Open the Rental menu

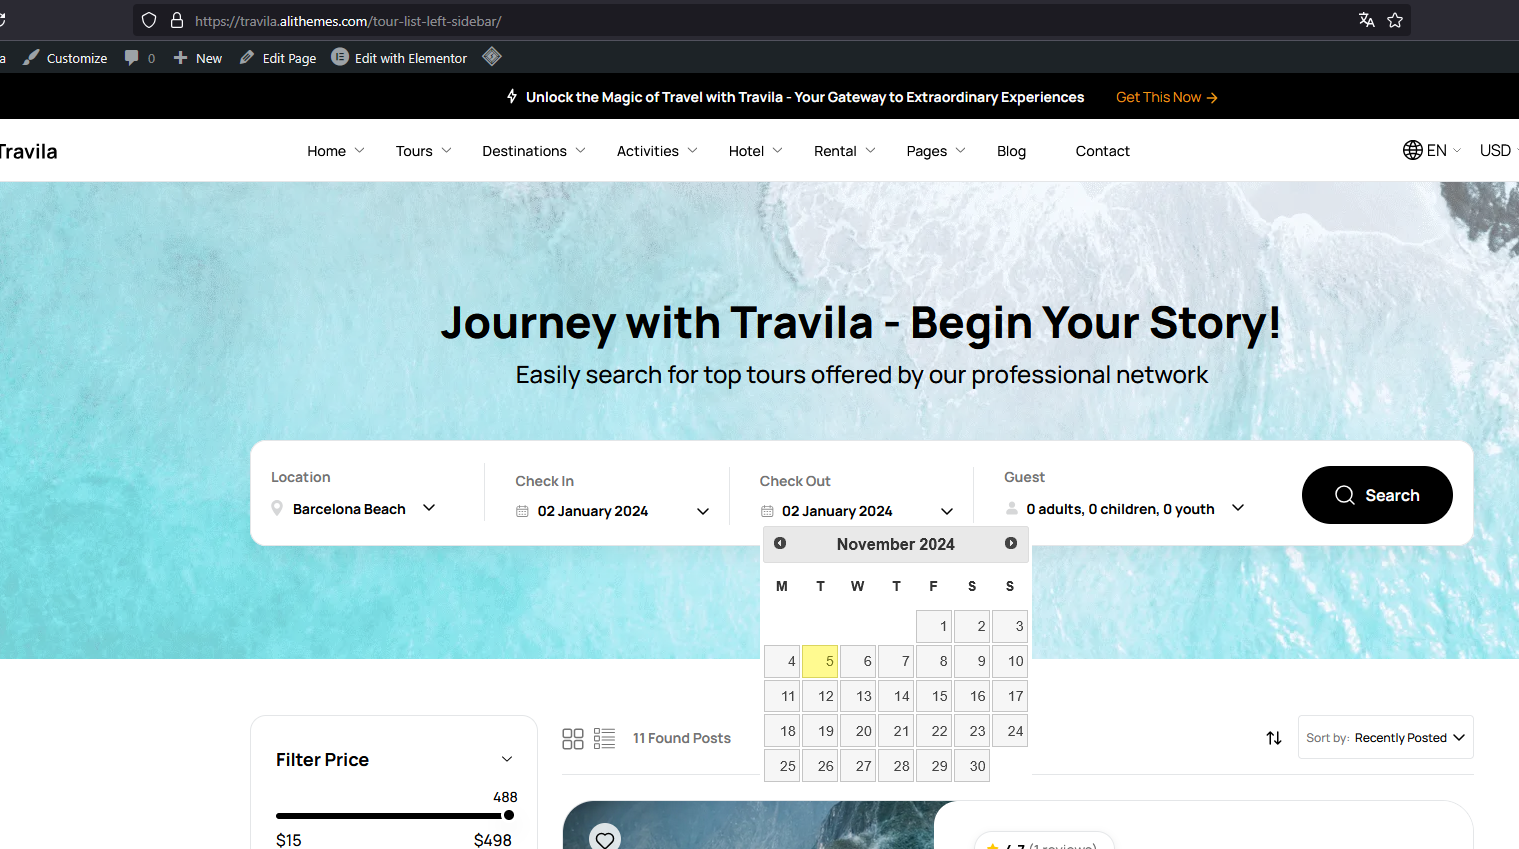click(x=844, y=151)
